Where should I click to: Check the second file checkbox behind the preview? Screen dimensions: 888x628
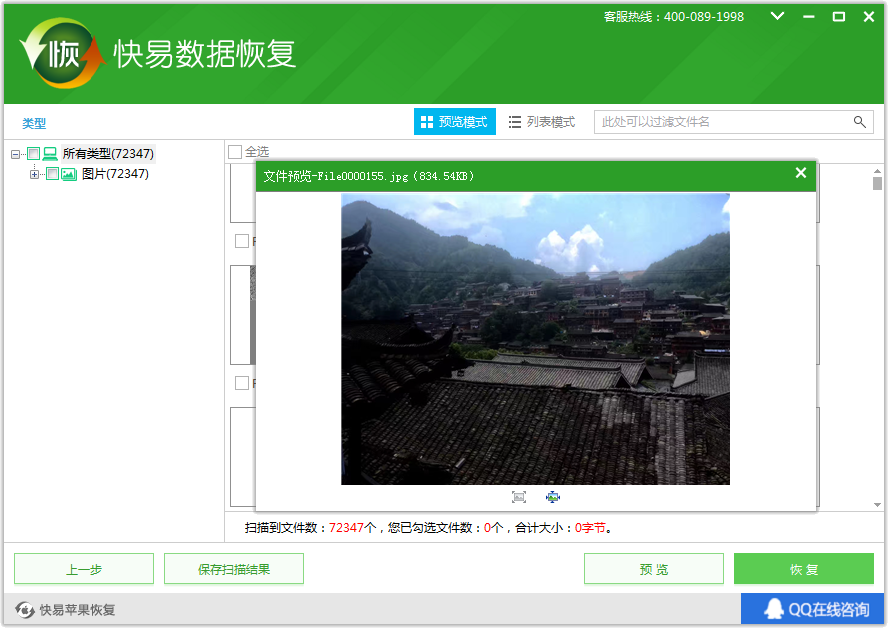[242, 383]
